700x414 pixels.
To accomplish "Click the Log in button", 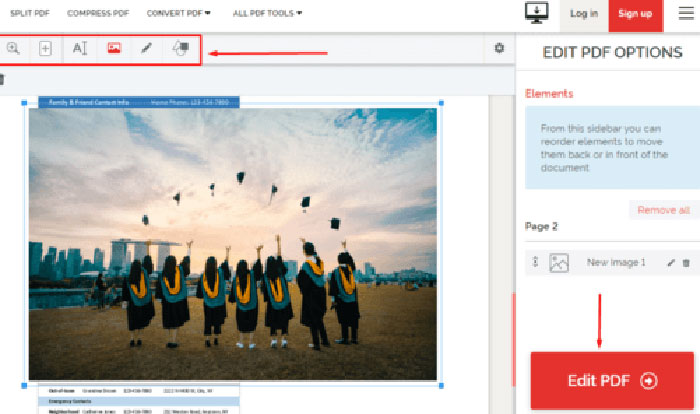I will pos(584,14).
